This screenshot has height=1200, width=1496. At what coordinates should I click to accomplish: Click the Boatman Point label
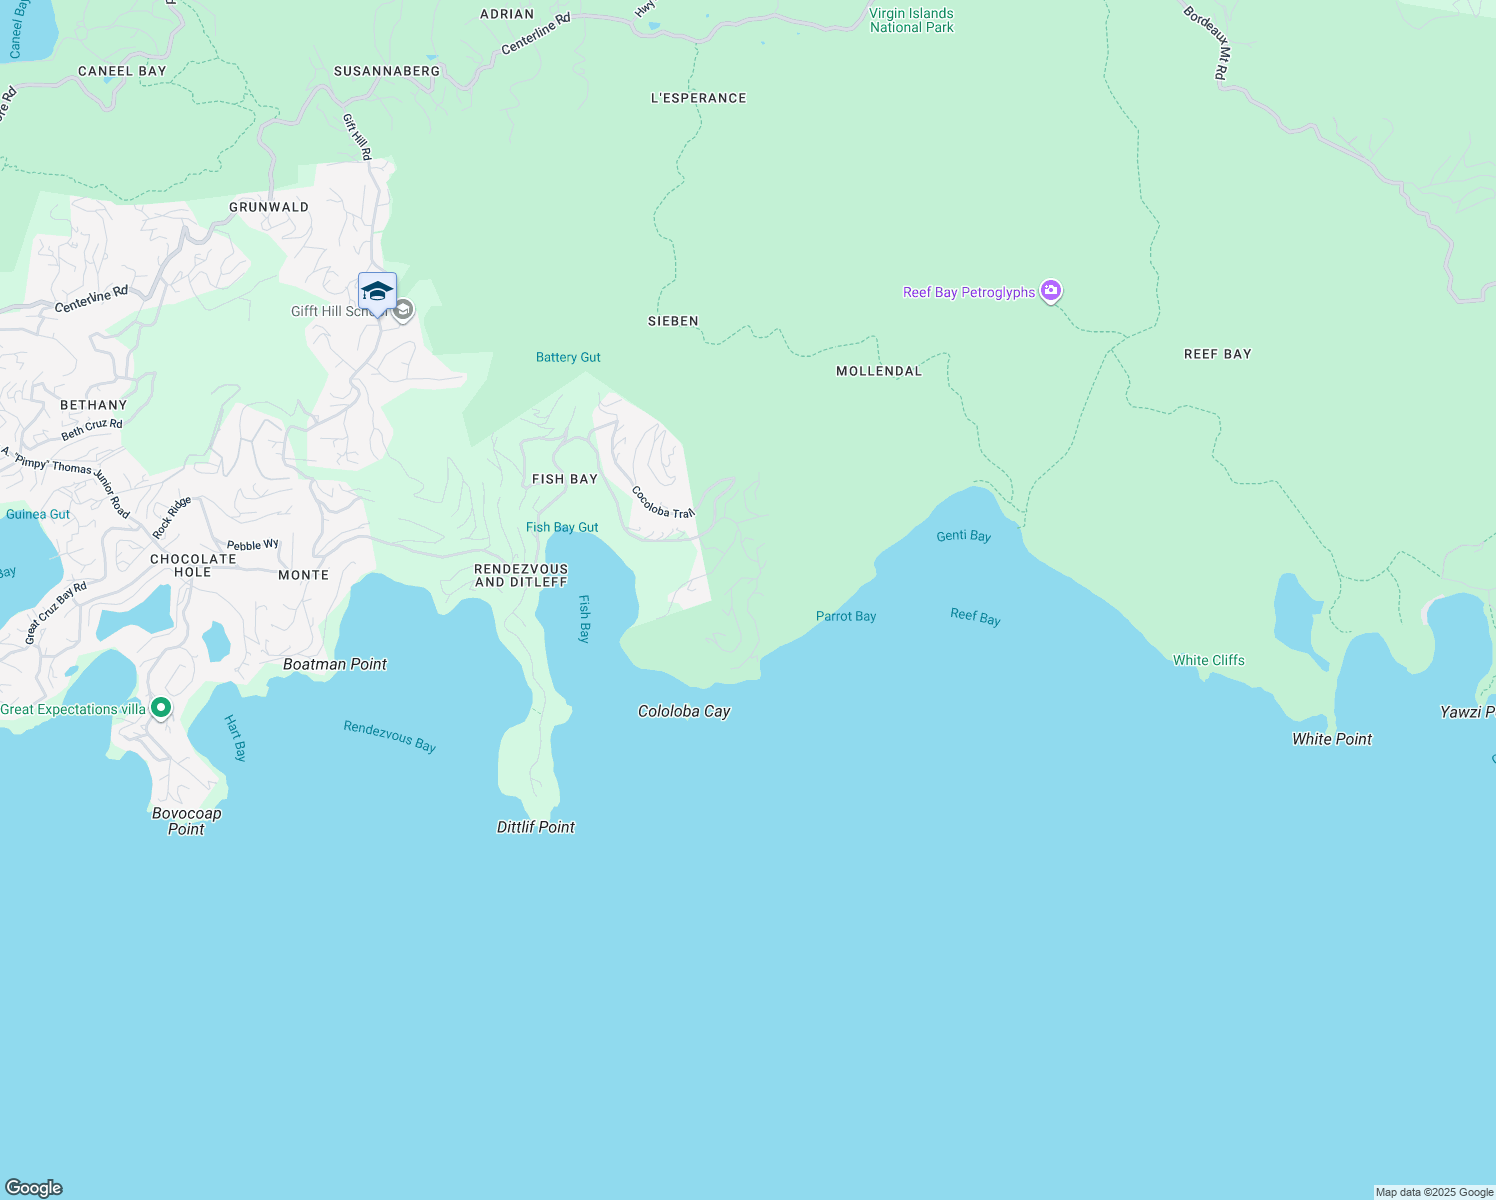click(335, 664)
